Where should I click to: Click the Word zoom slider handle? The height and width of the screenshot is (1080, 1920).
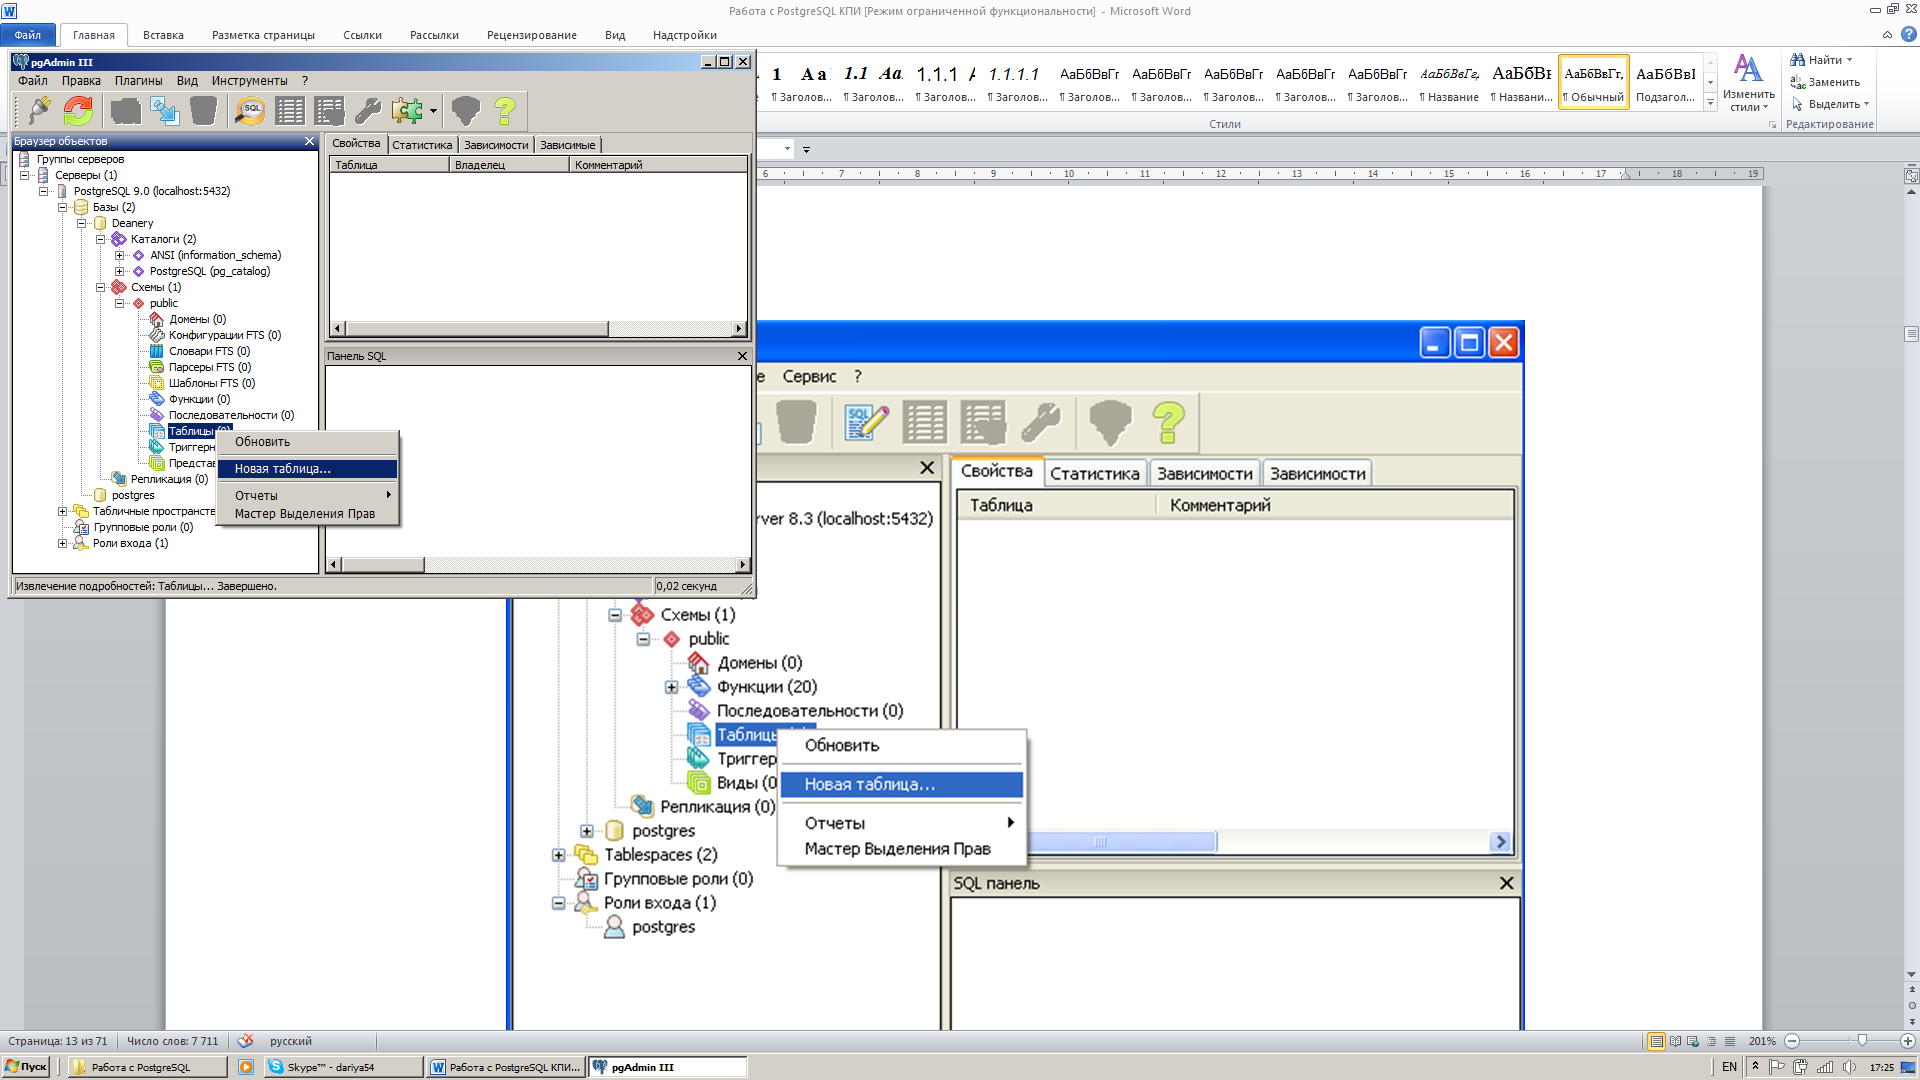(x=1861, y=1041)
